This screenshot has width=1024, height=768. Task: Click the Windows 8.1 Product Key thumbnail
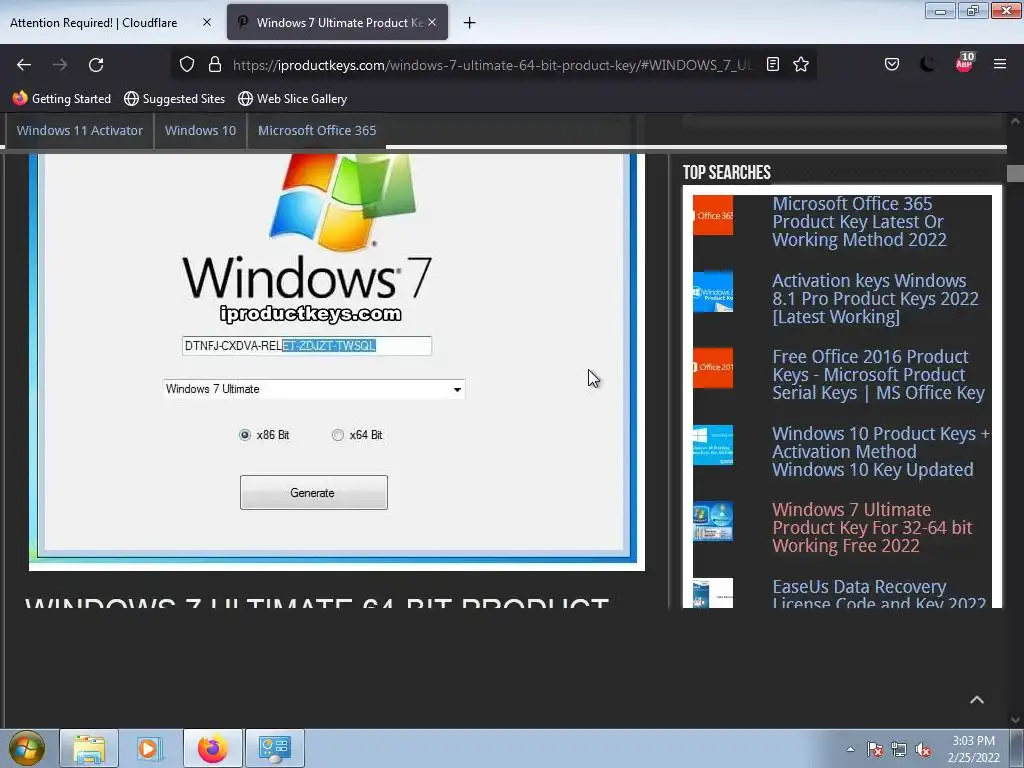coord(712,291)
